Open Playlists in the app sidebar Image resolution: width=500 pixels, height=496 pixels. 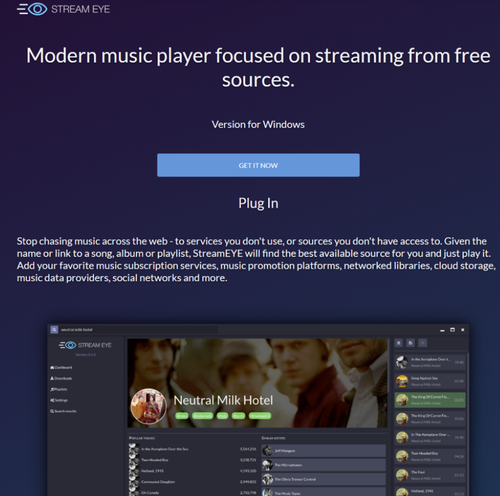[x=59, y=389]
